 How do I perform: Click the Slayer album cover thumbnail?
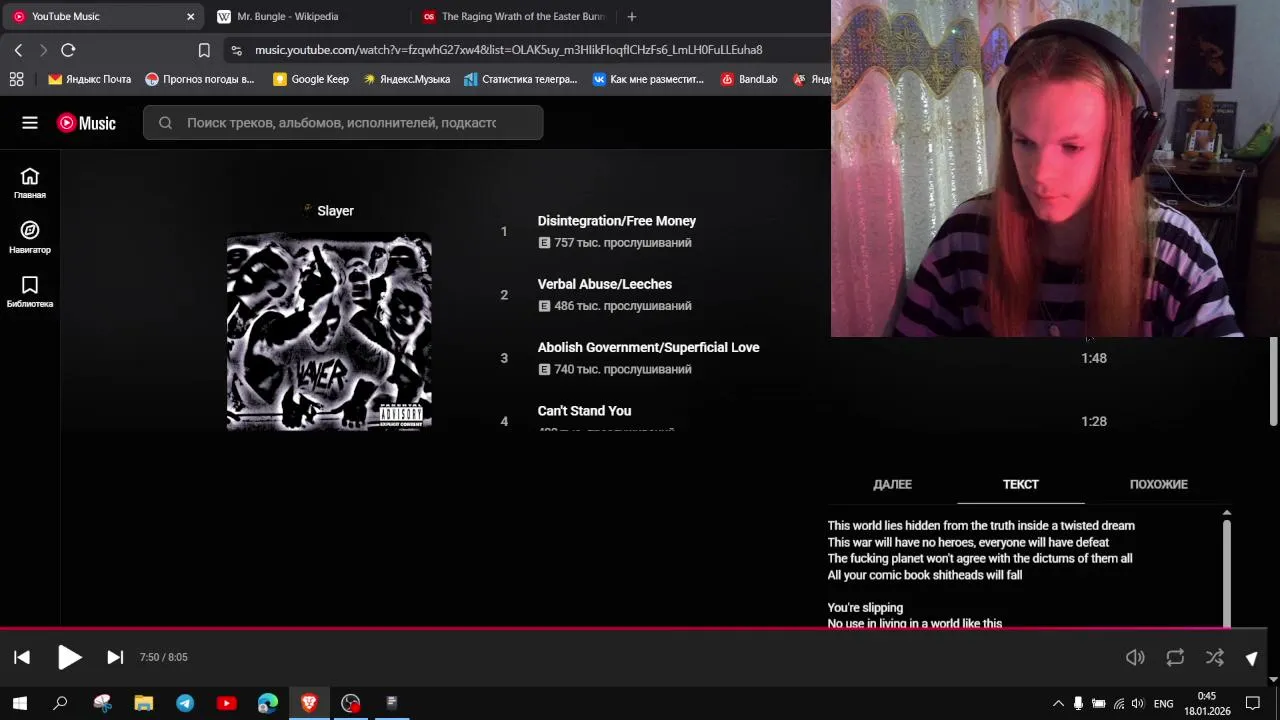pos(329,332)
